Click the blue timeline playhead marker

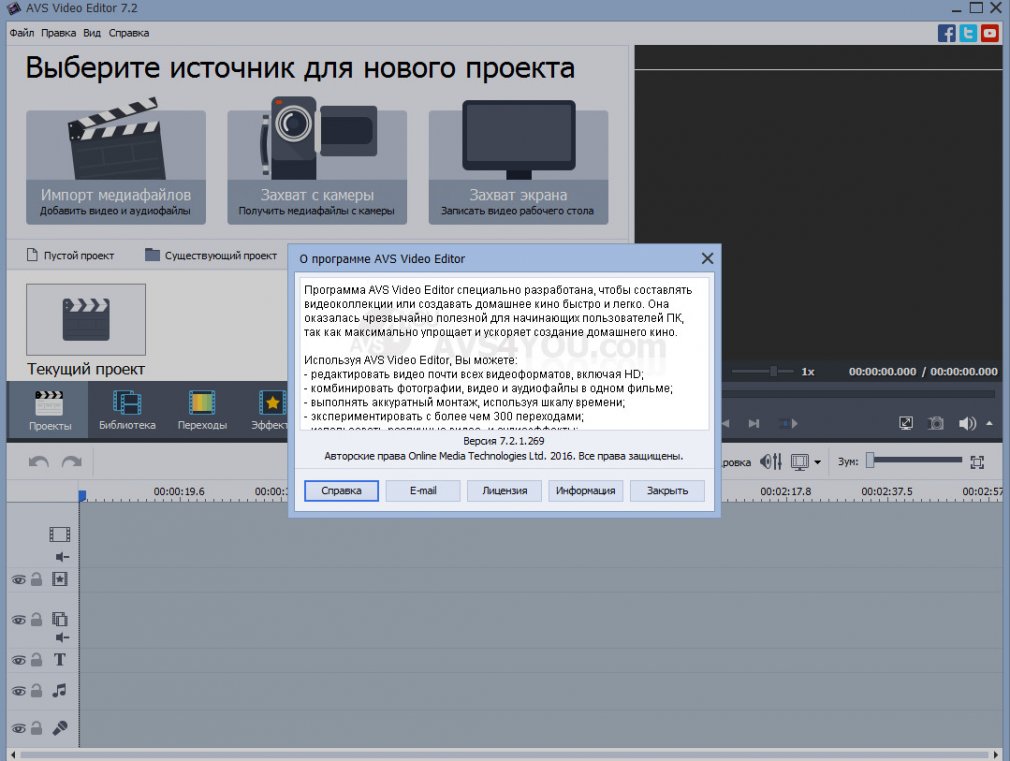(x=82, y=496)
